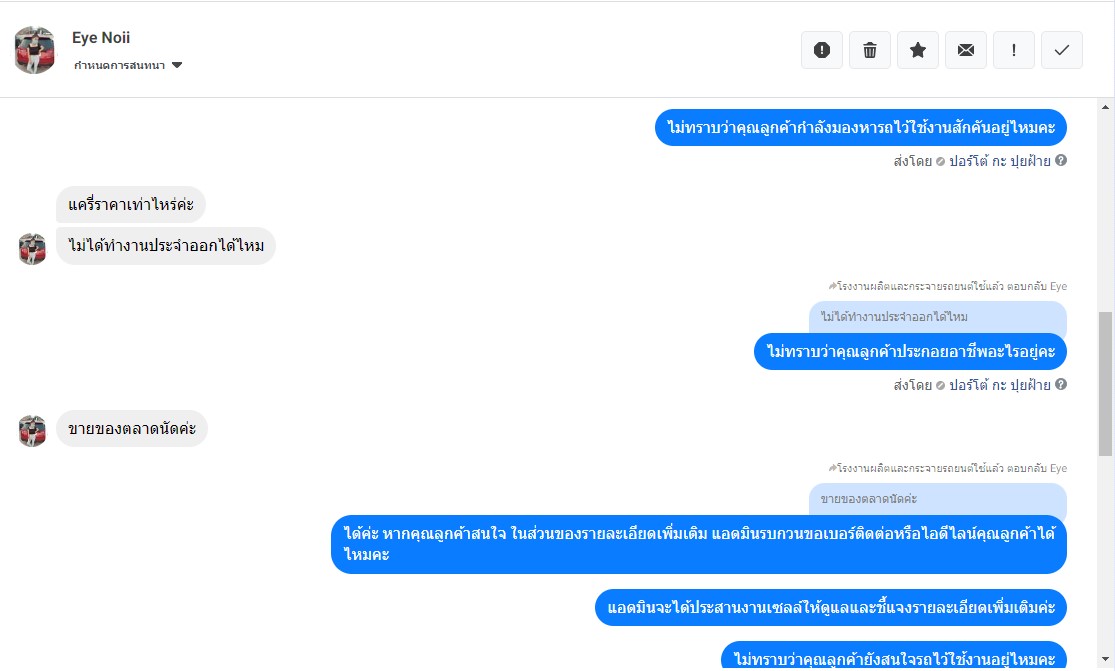
Task: Click quoted reply 'ไม่ได้ทำงานประจำออกได้ไหม' preview
Action: [937, 317]
